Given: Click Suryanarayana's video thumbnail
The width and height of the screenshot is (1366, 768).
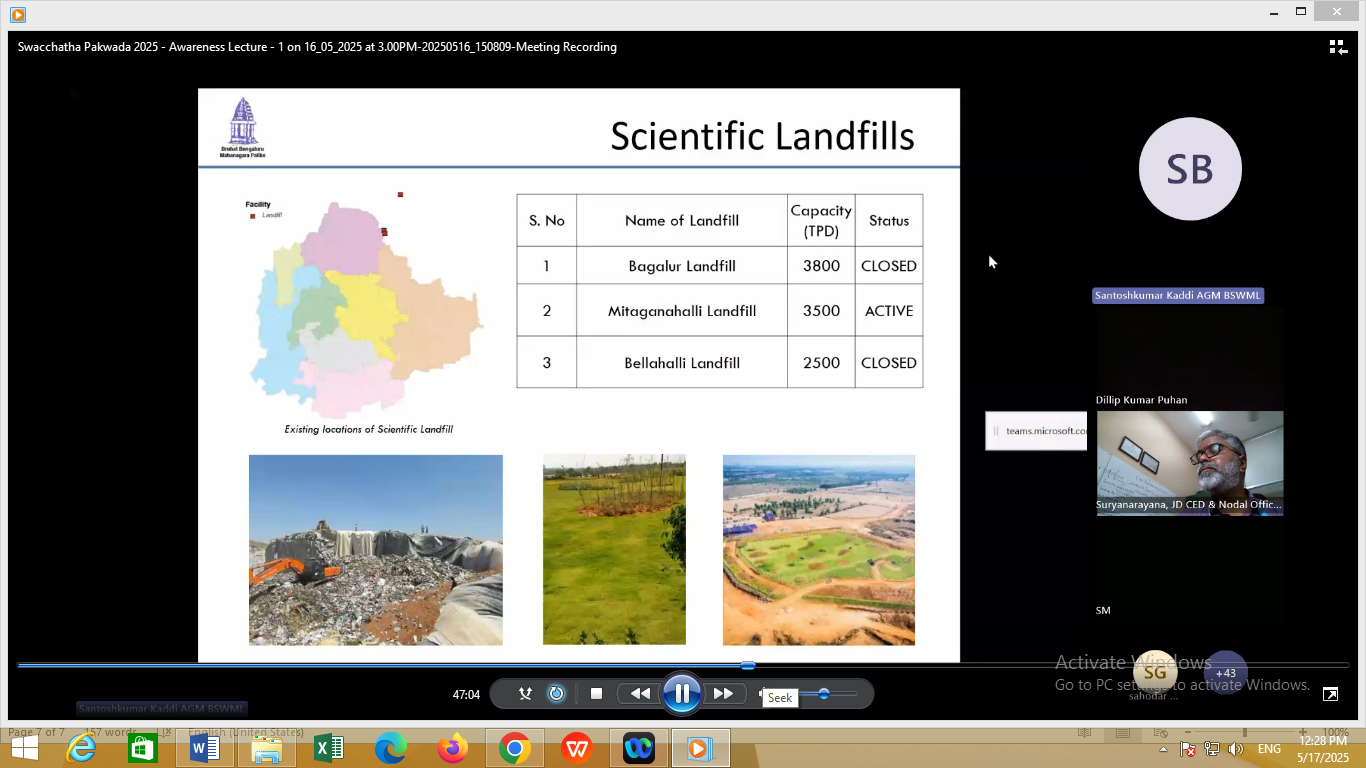Looking at the screenshot, I should [x=1190, y=463].
